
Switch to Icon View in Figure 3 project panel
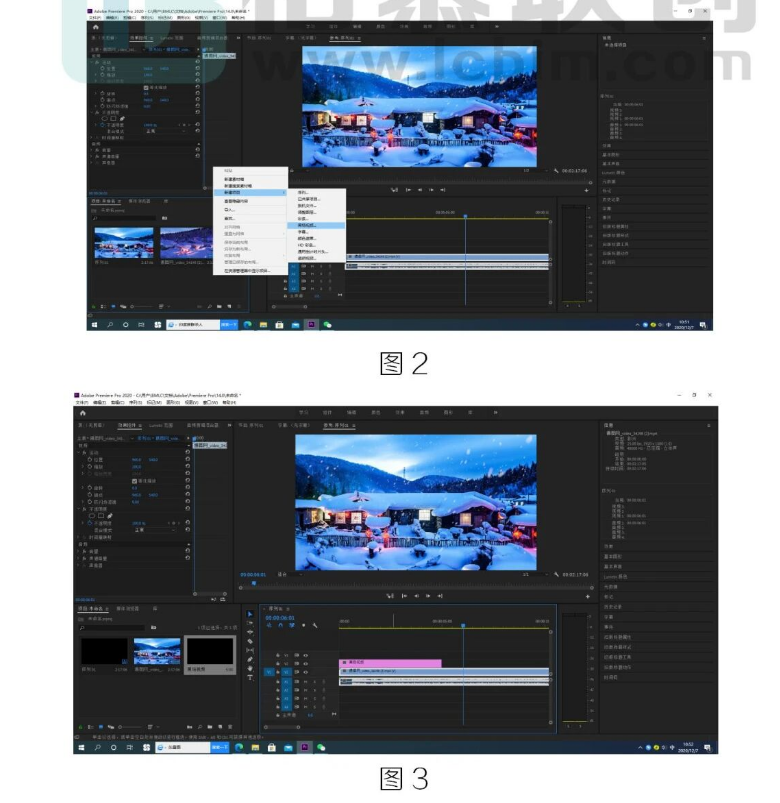point(101,727)
